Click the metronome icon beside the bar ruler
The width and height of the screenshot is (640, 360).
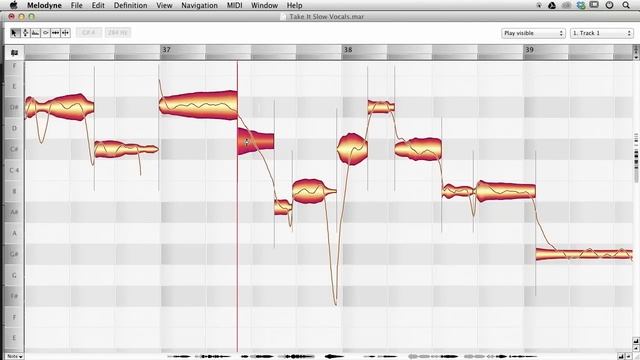pos(14,53)
